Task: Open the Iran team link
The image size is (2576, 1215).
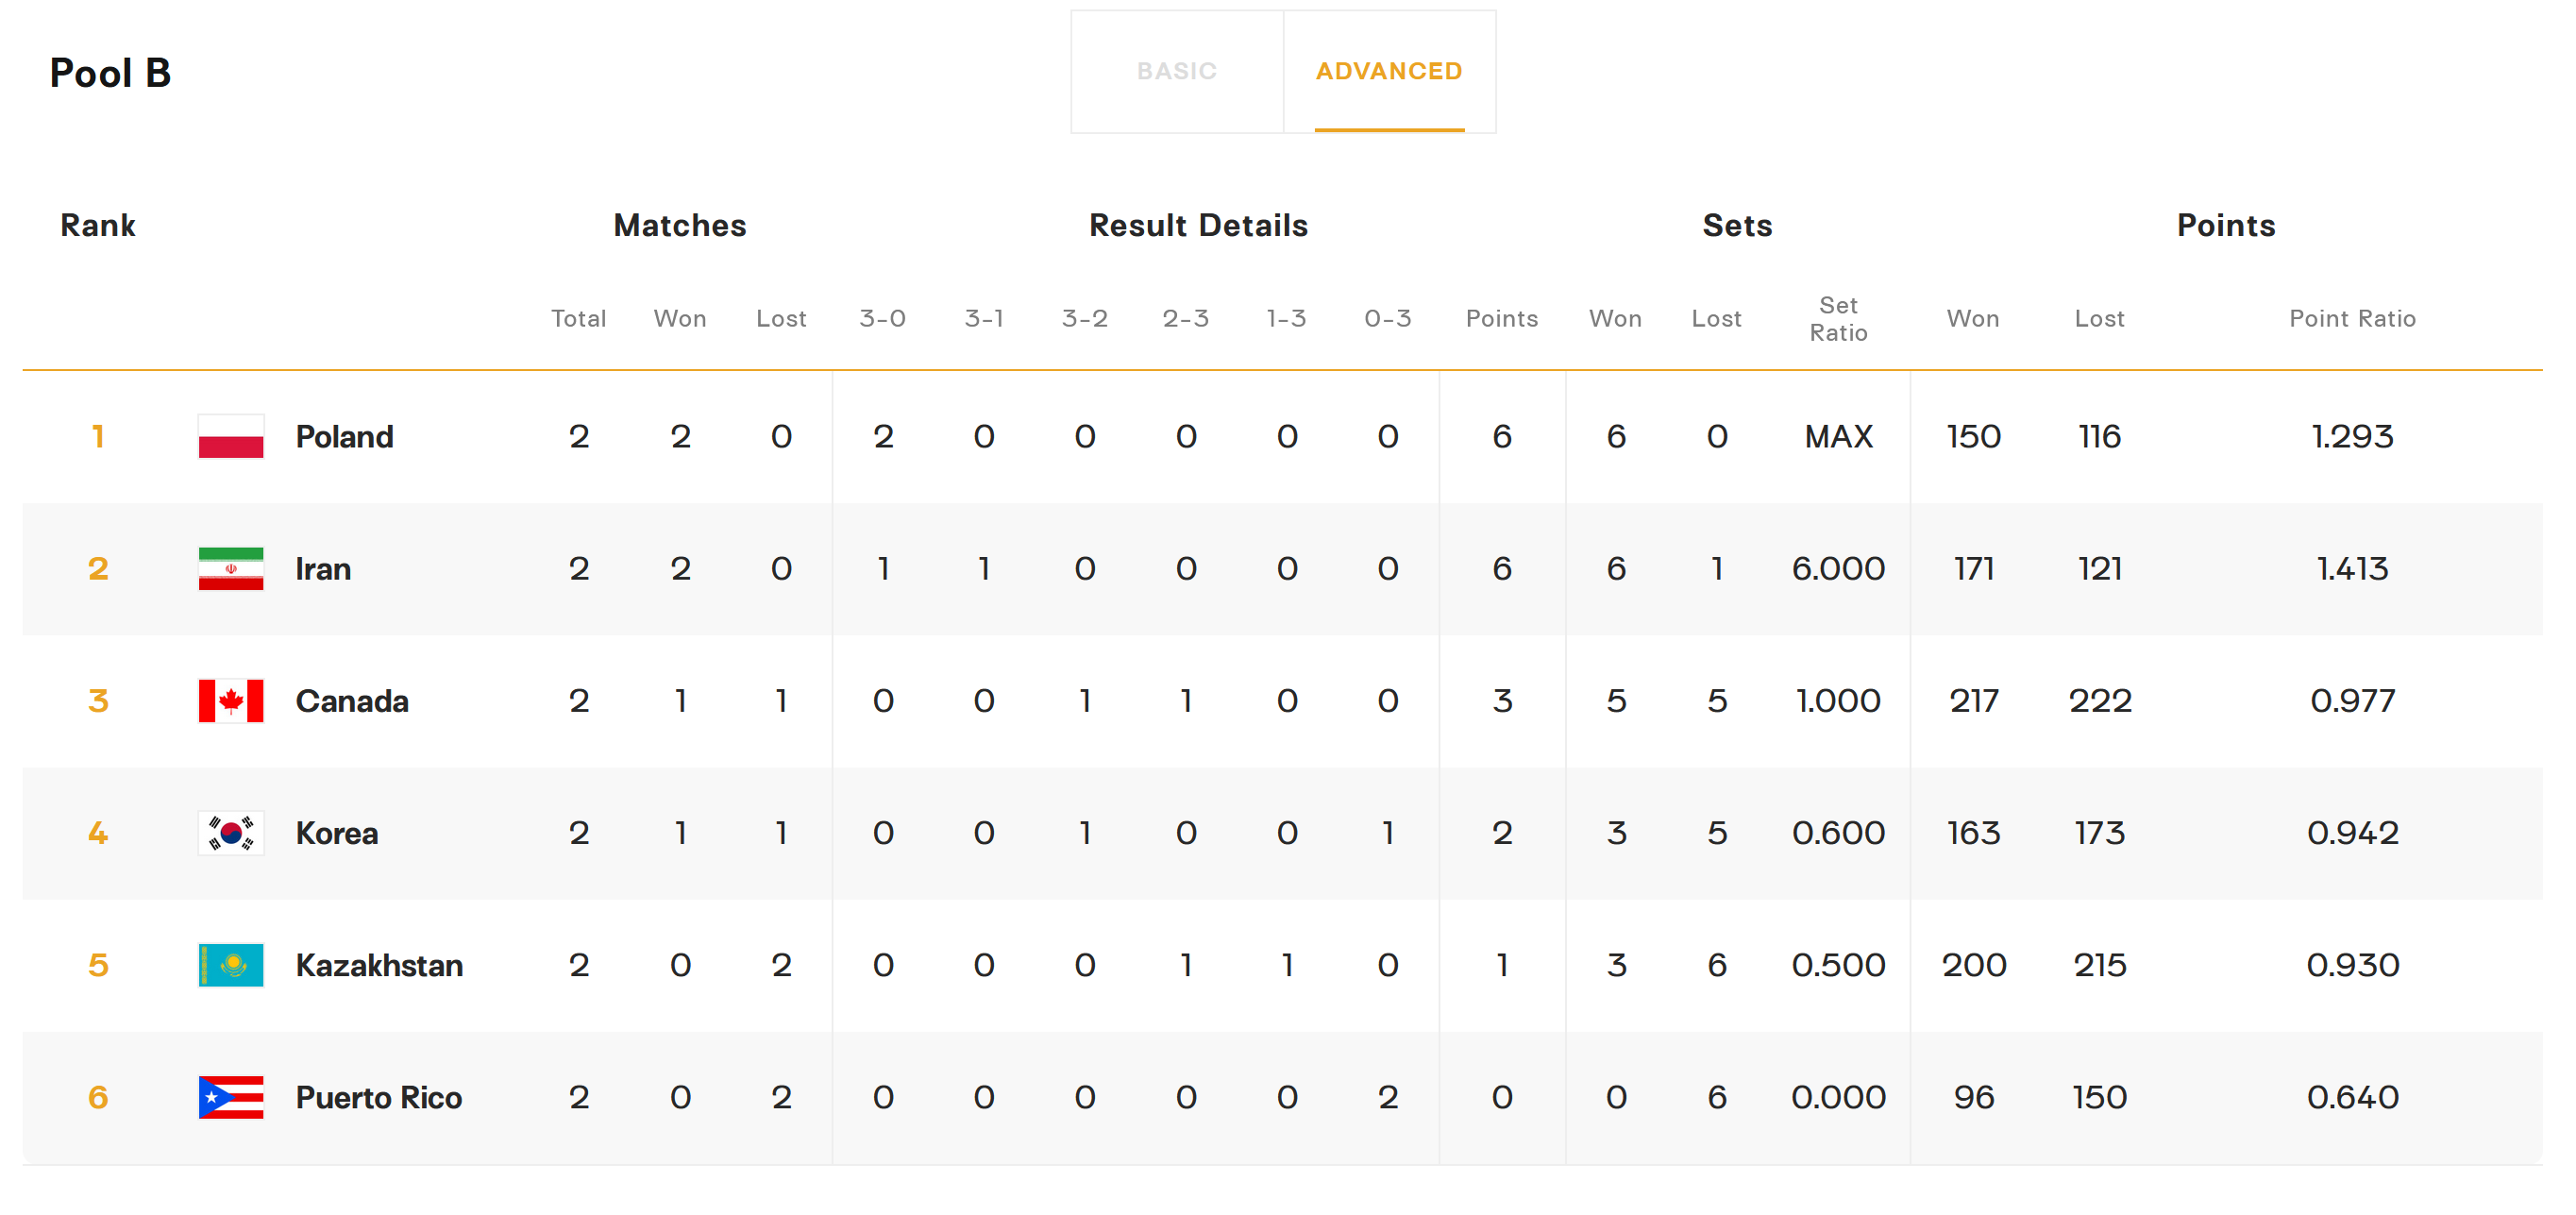Action: point(323,569)
